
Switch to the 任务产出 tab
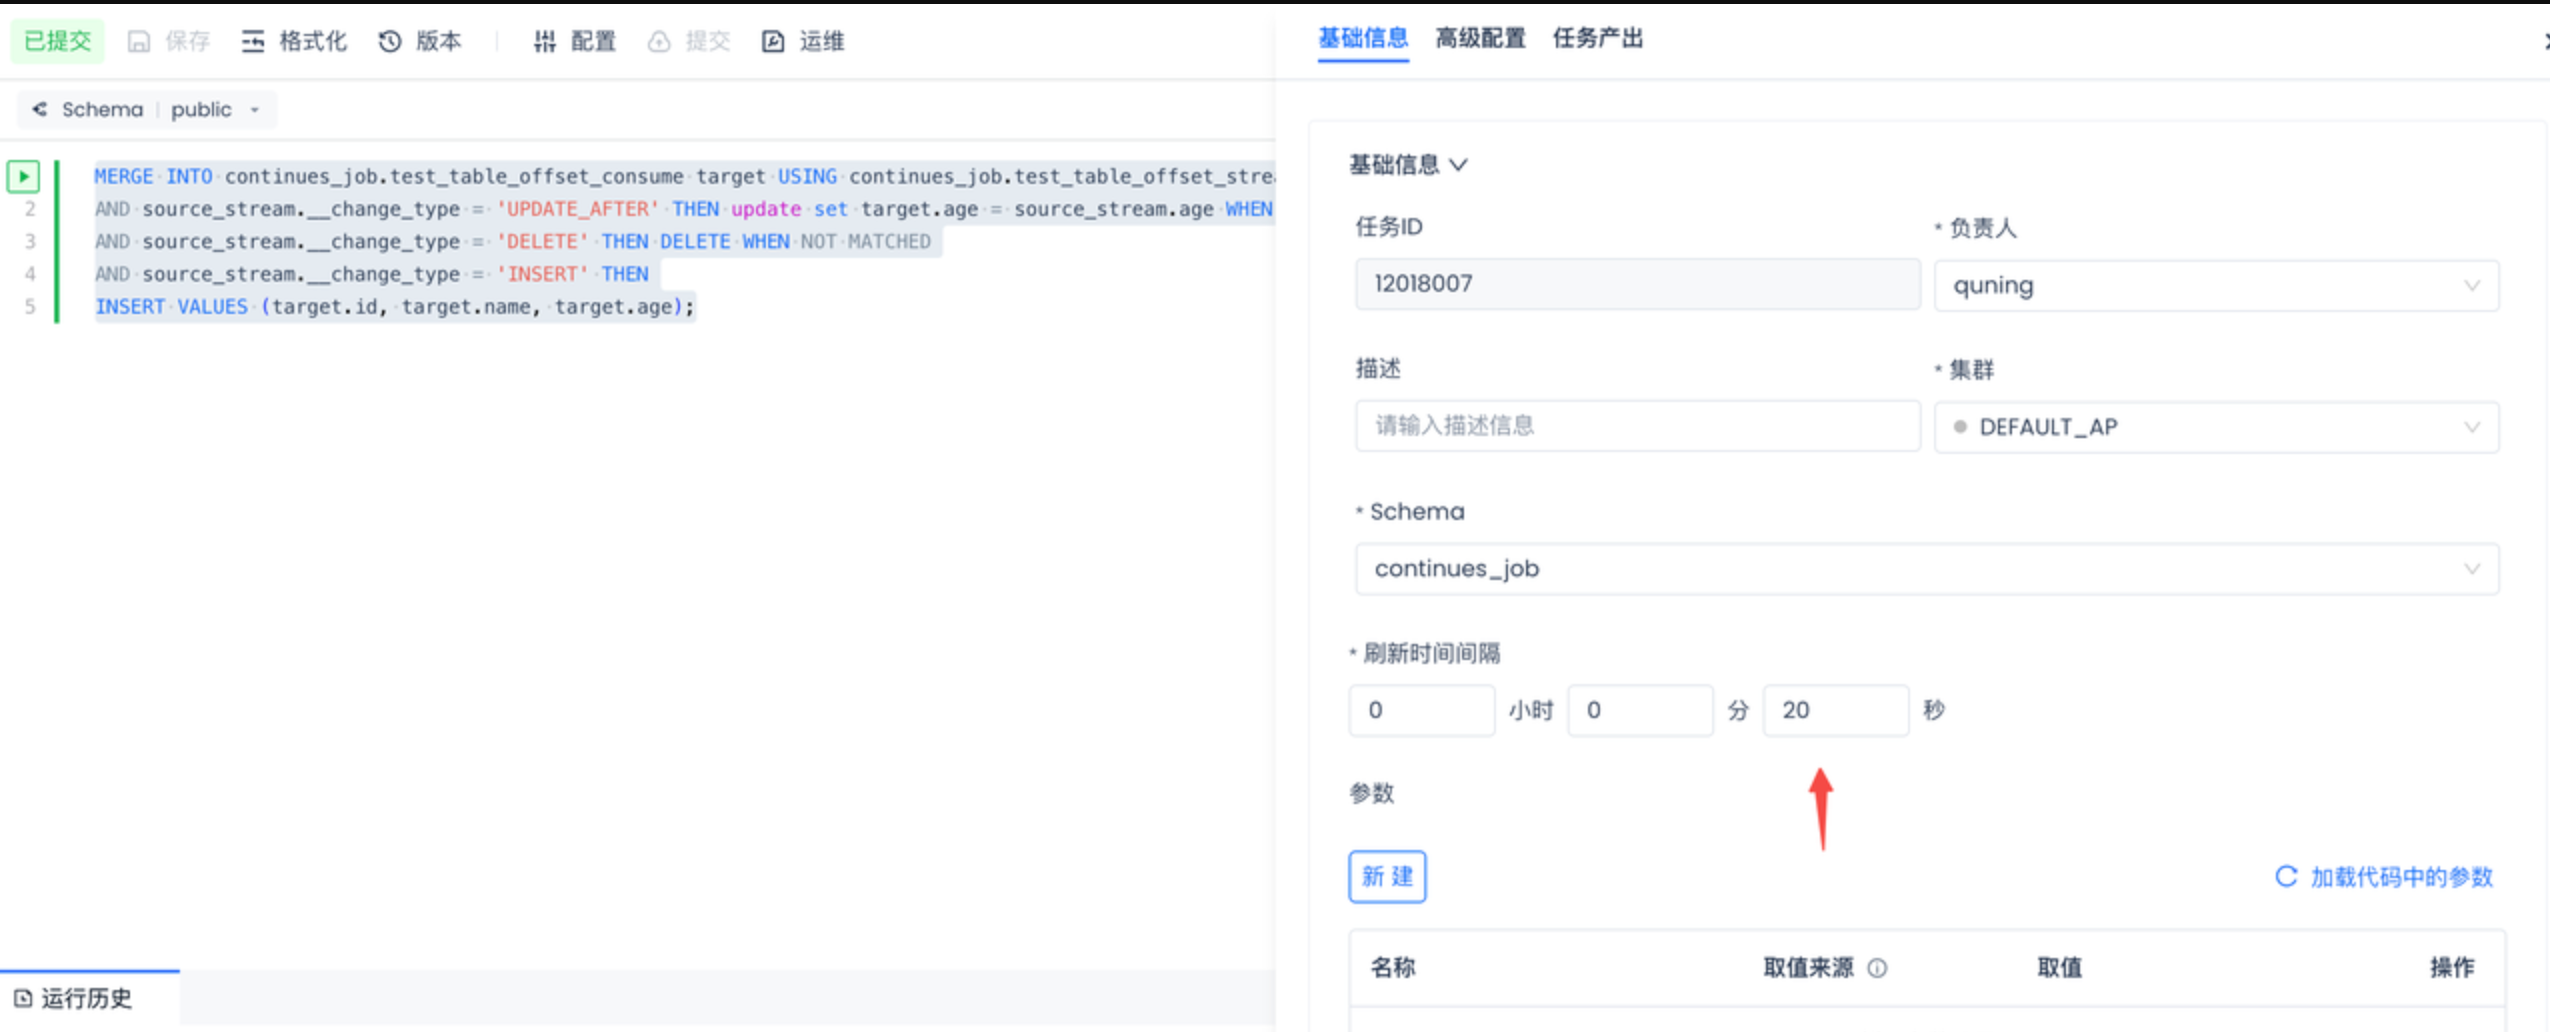point(1597,39)
